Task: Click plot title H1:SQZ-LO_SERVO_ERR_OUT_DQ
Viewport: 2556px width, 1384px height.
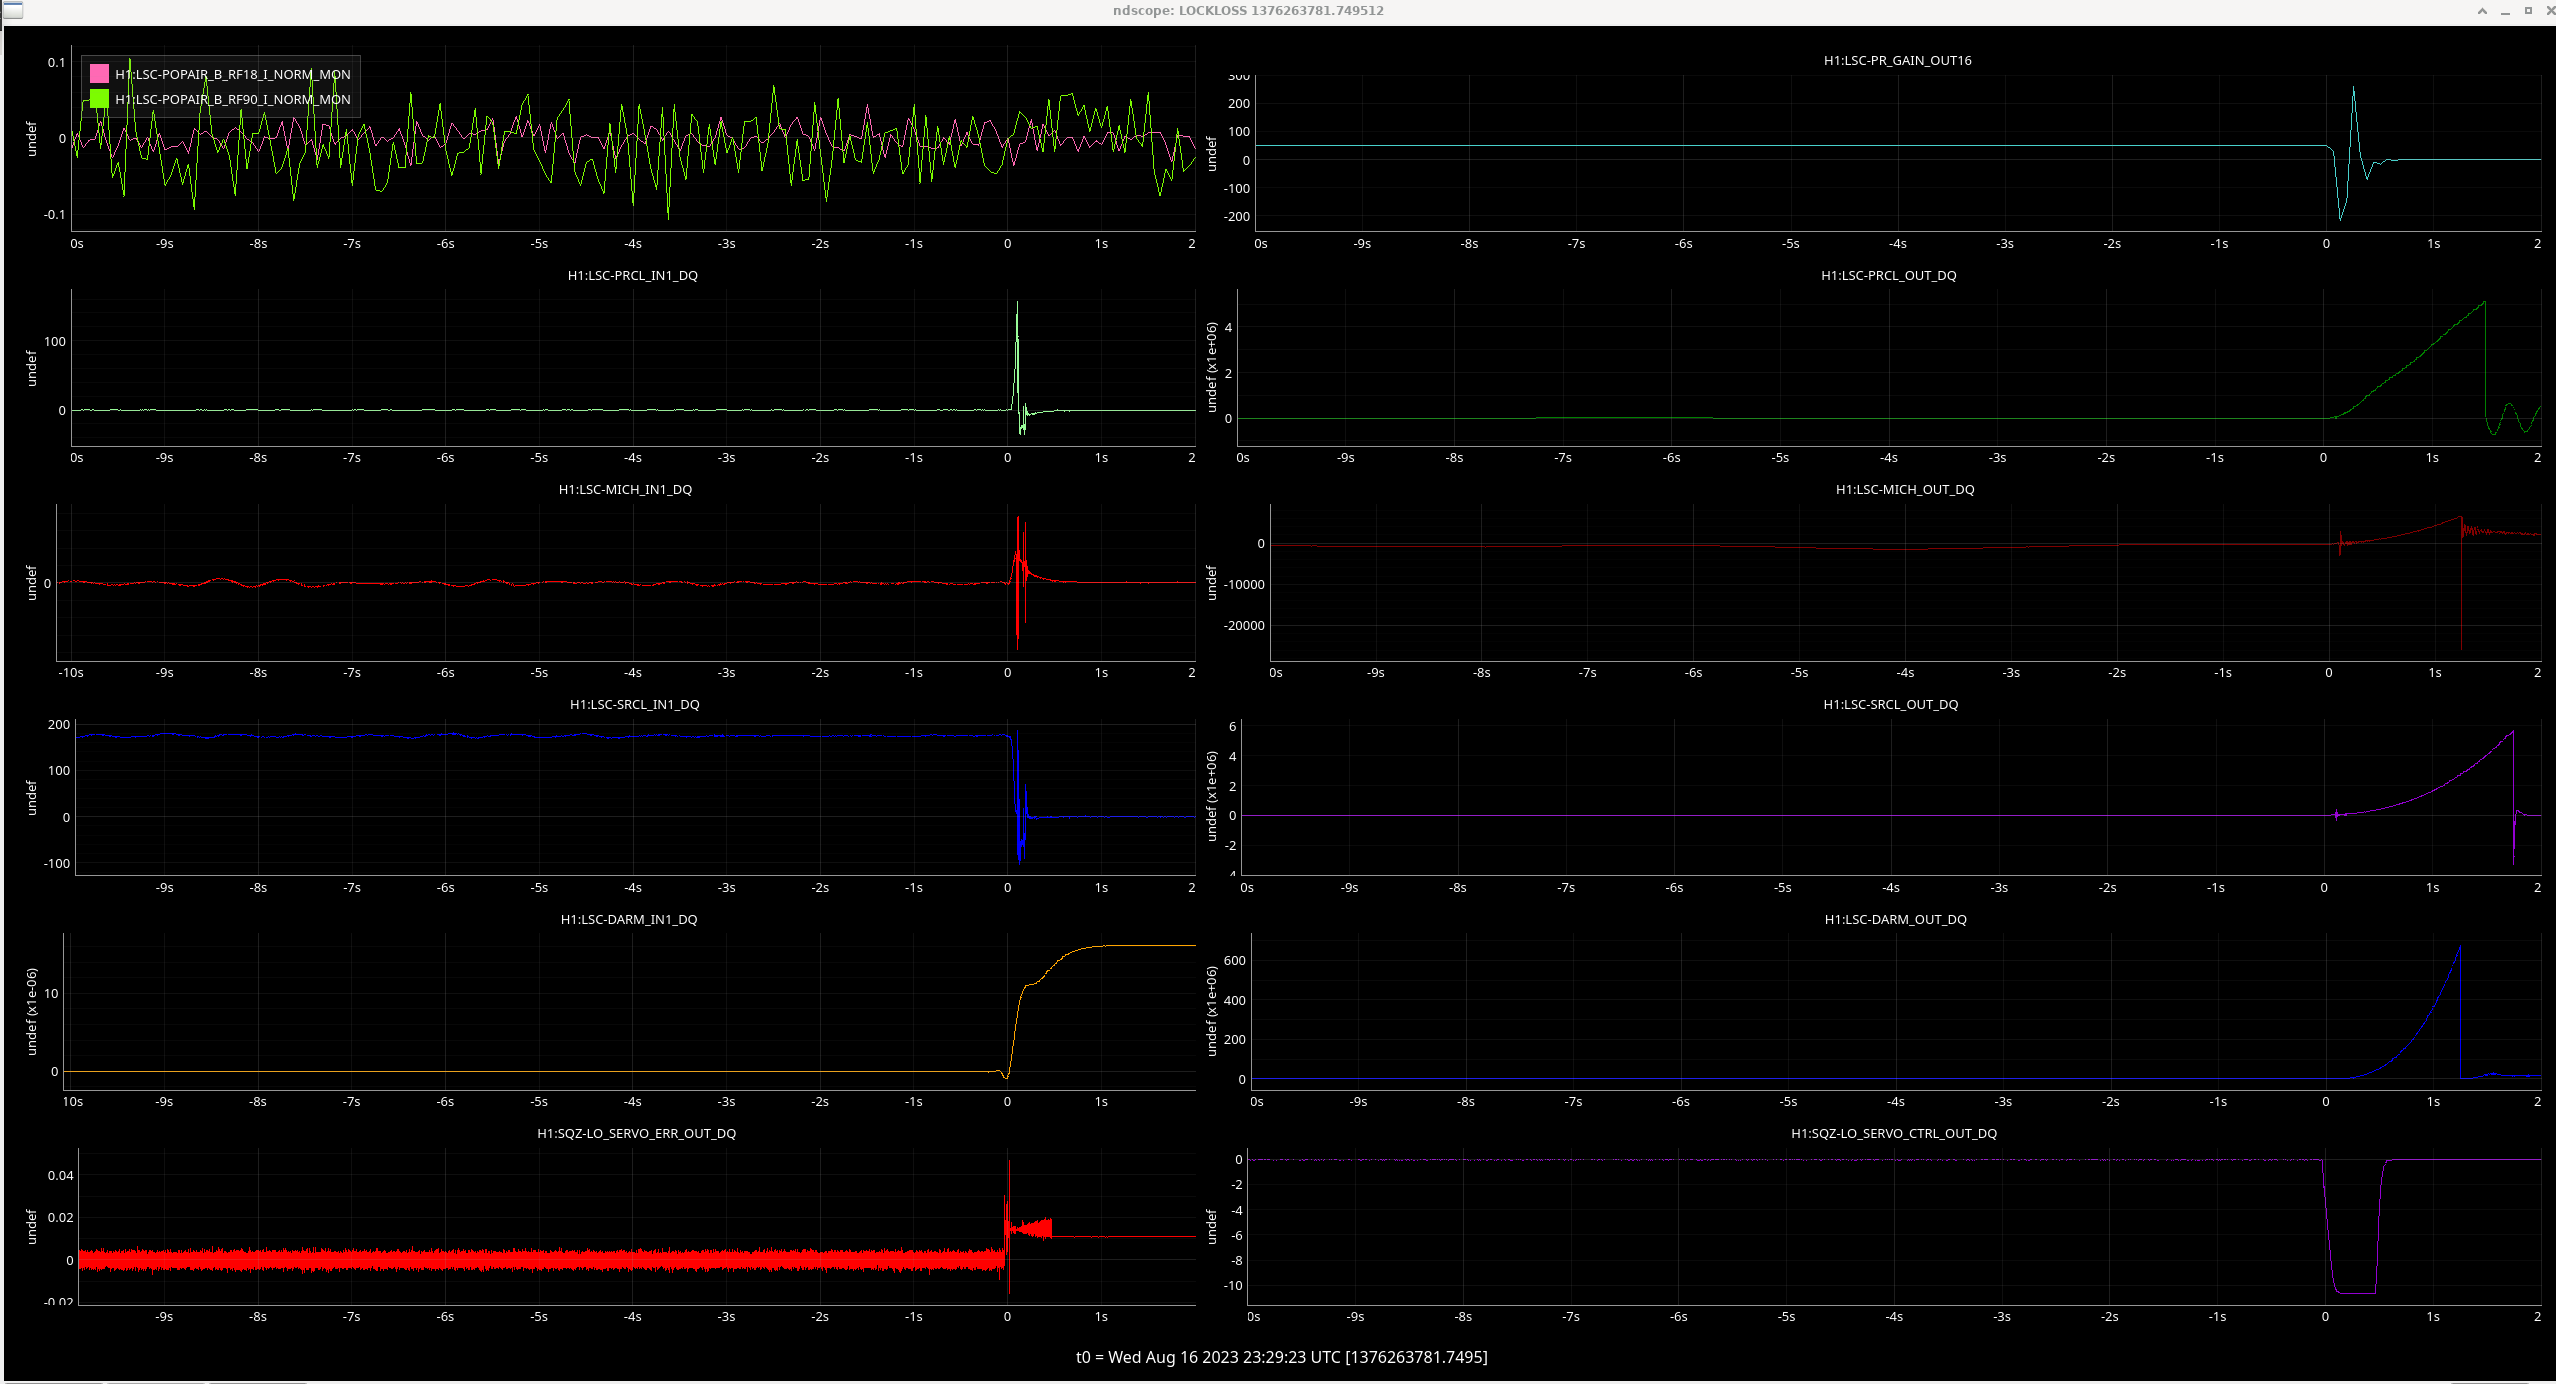Action: click(637, 1133)
